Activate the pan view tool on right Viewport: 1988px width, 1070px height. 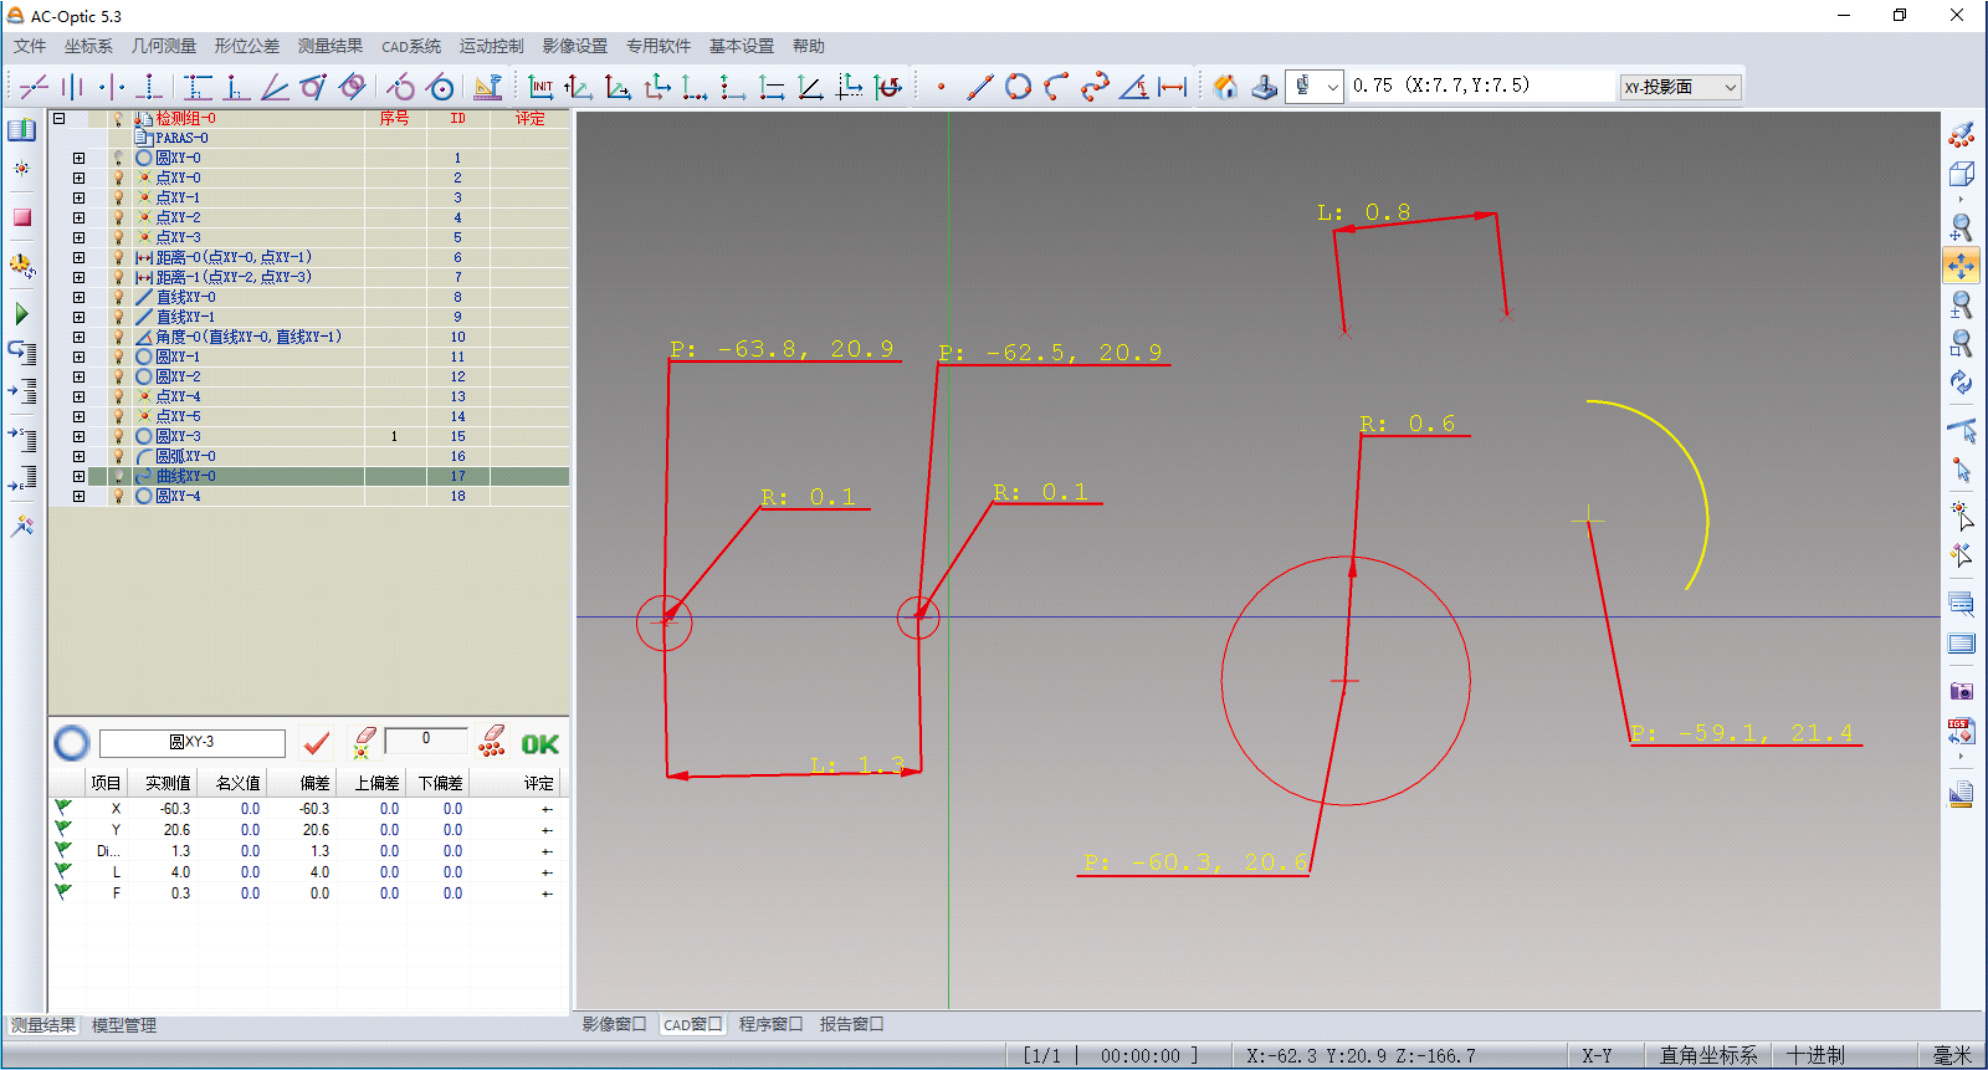[x=1960, y=265]
